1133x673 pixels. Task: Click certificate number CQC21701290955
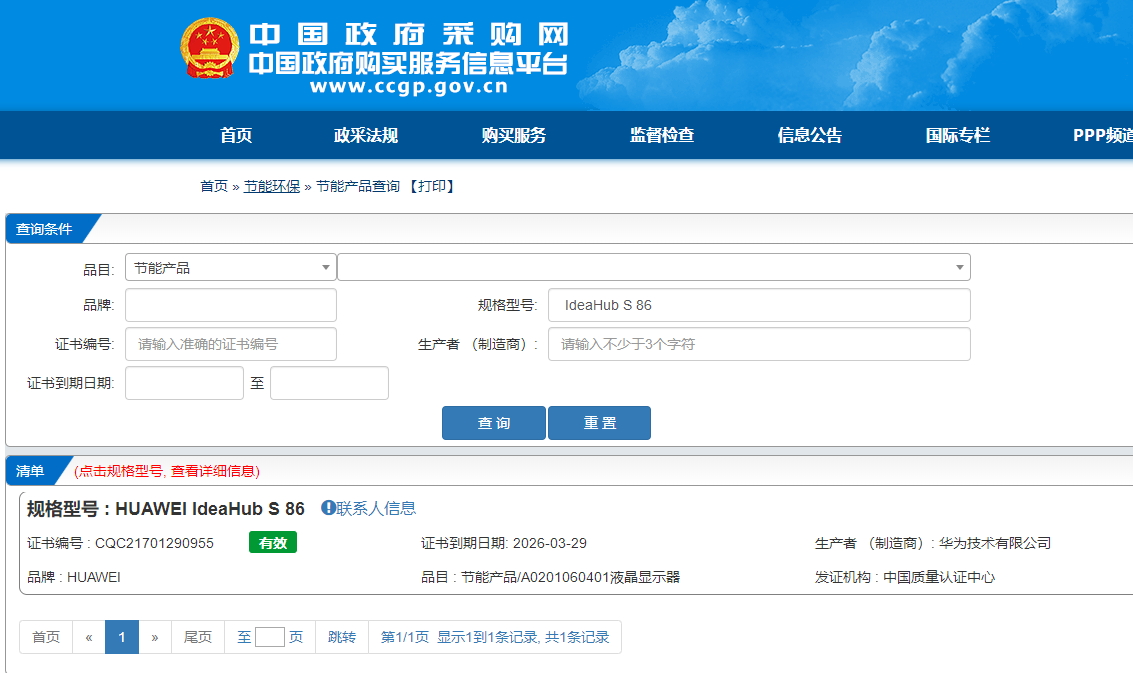pos(154,544)
